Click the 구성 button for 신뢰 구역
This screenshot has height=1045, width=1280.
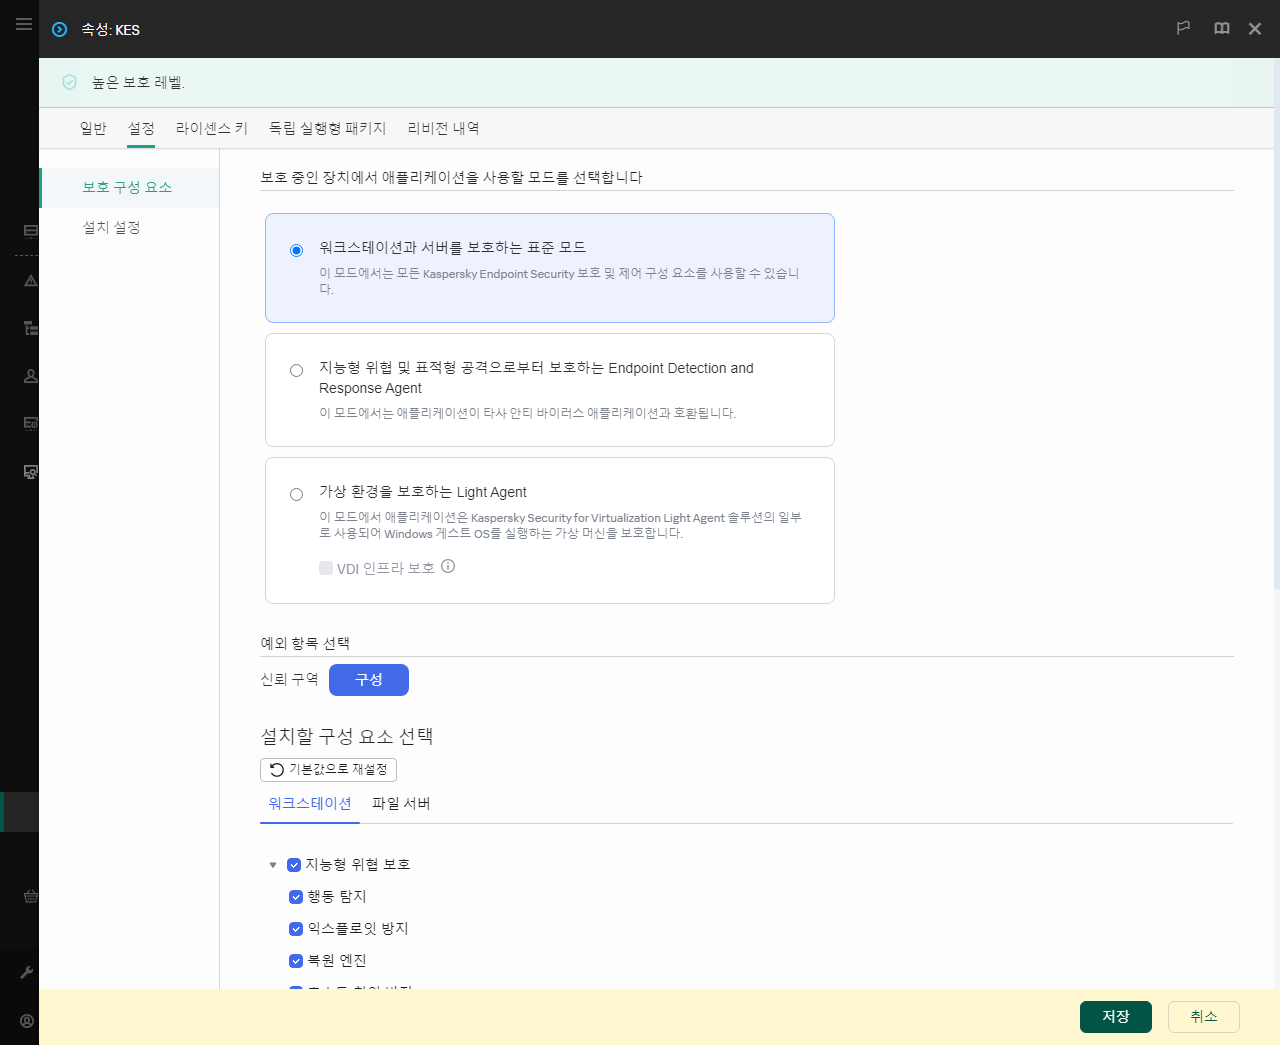point(368,680)
